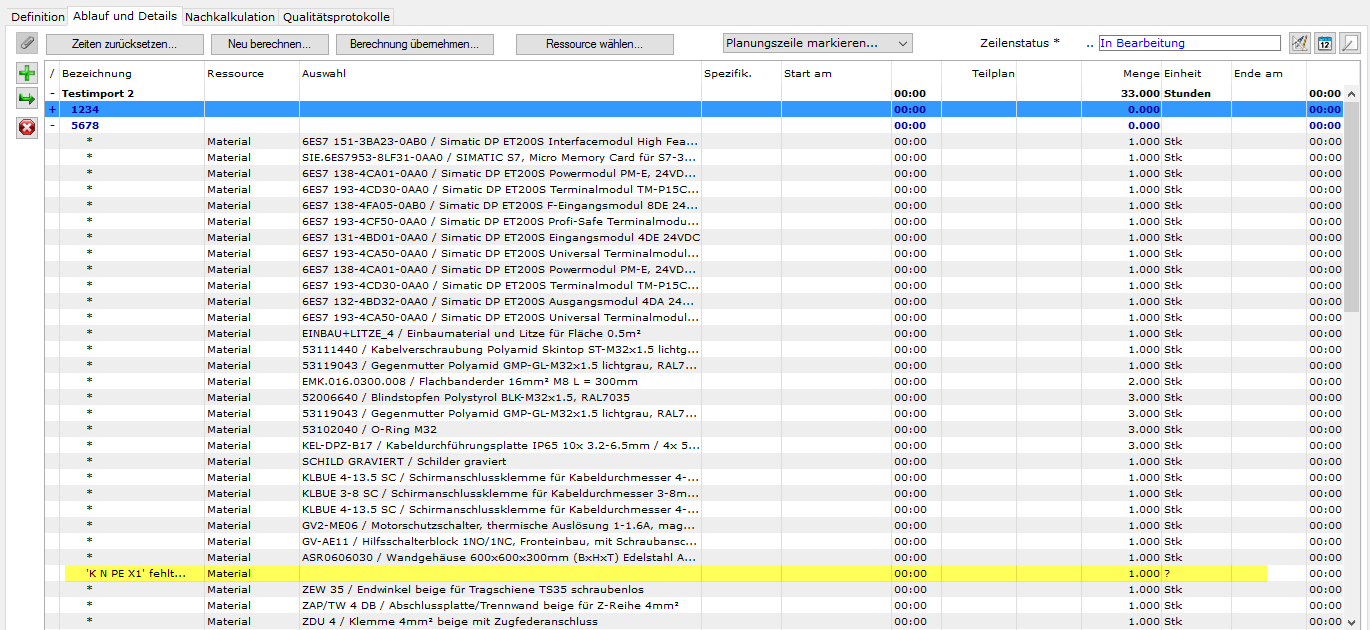Click the paperclip attachment icon

pyautogui.click(x=27, y=44)
